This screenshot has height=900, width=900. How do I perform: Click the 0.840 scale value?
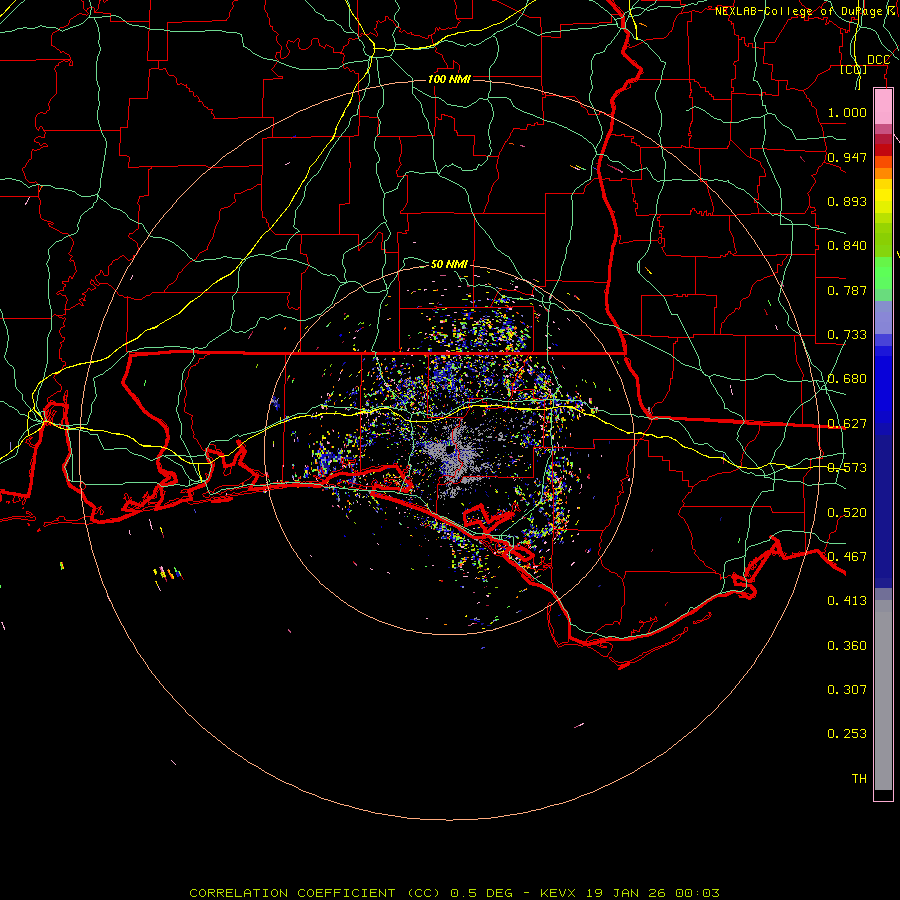[847, 246]
